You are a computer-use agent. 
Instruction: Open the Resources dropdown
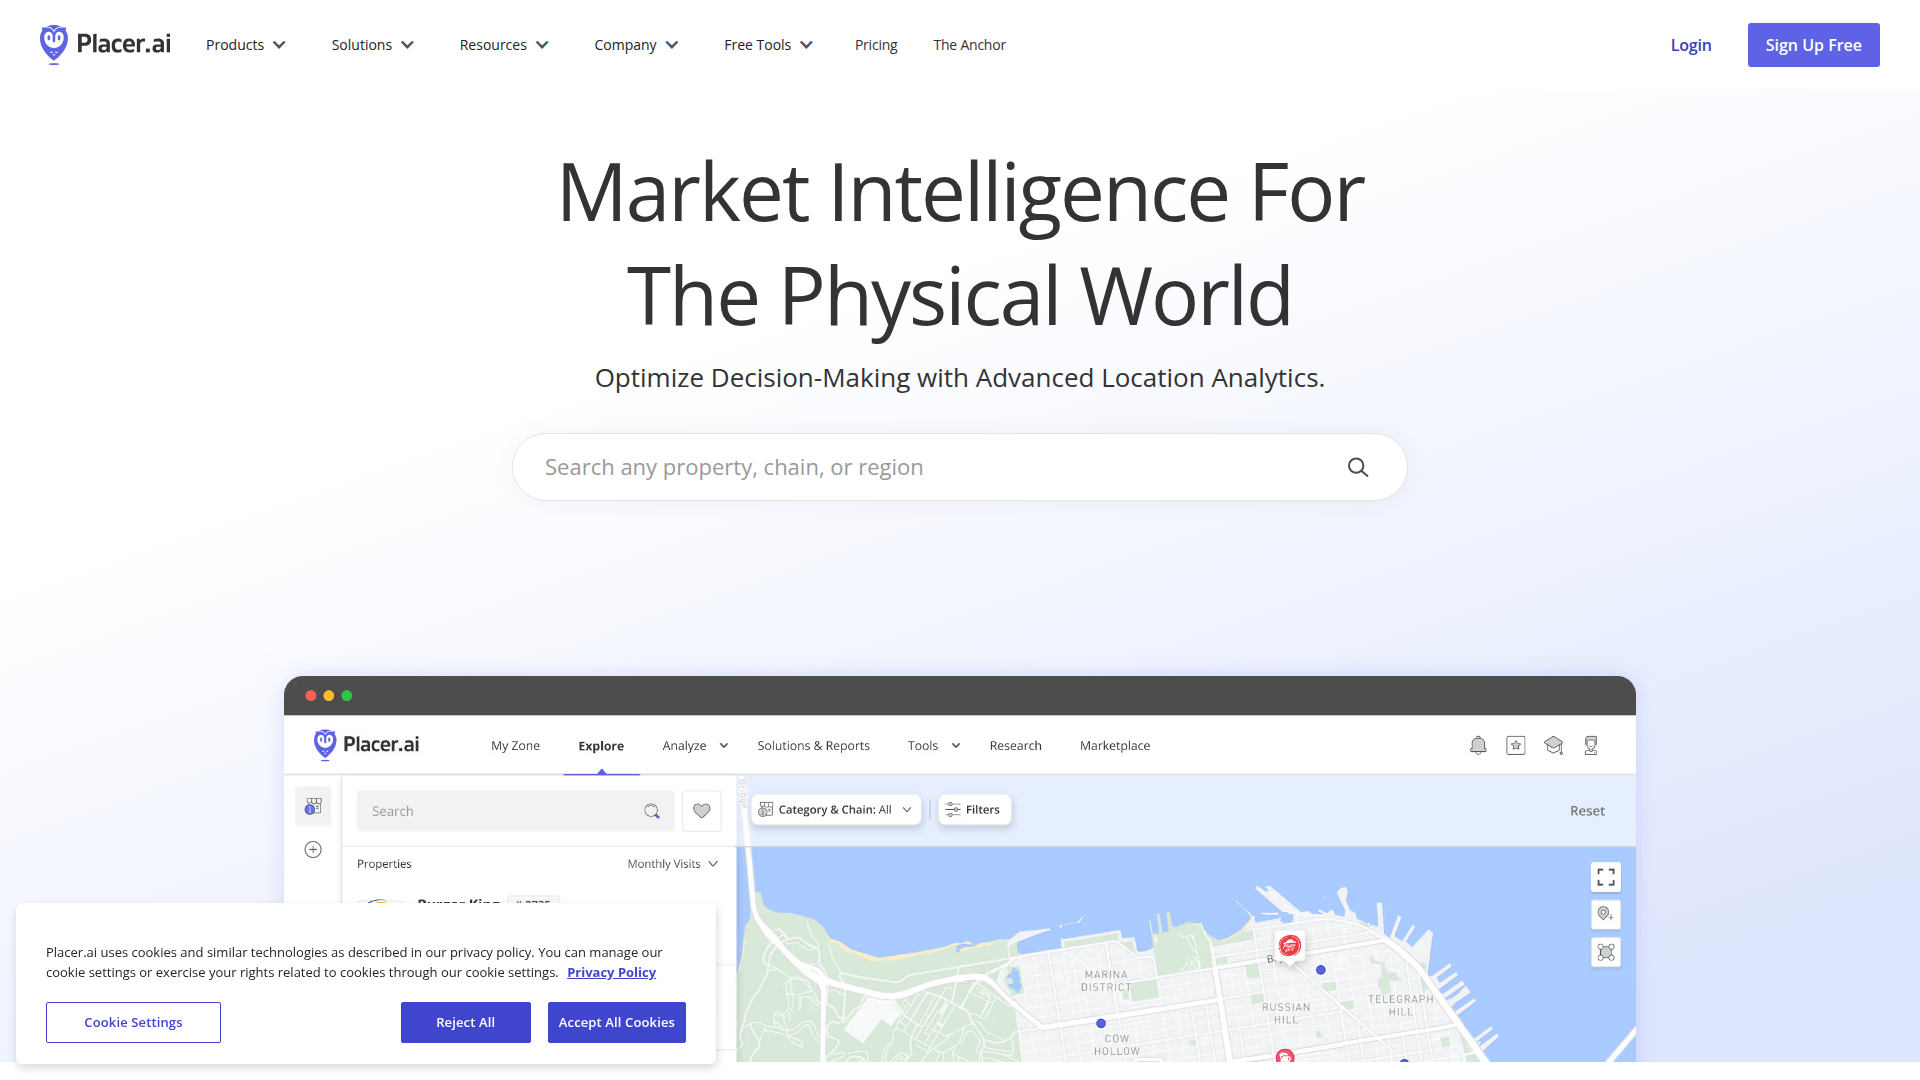point(505,45)
